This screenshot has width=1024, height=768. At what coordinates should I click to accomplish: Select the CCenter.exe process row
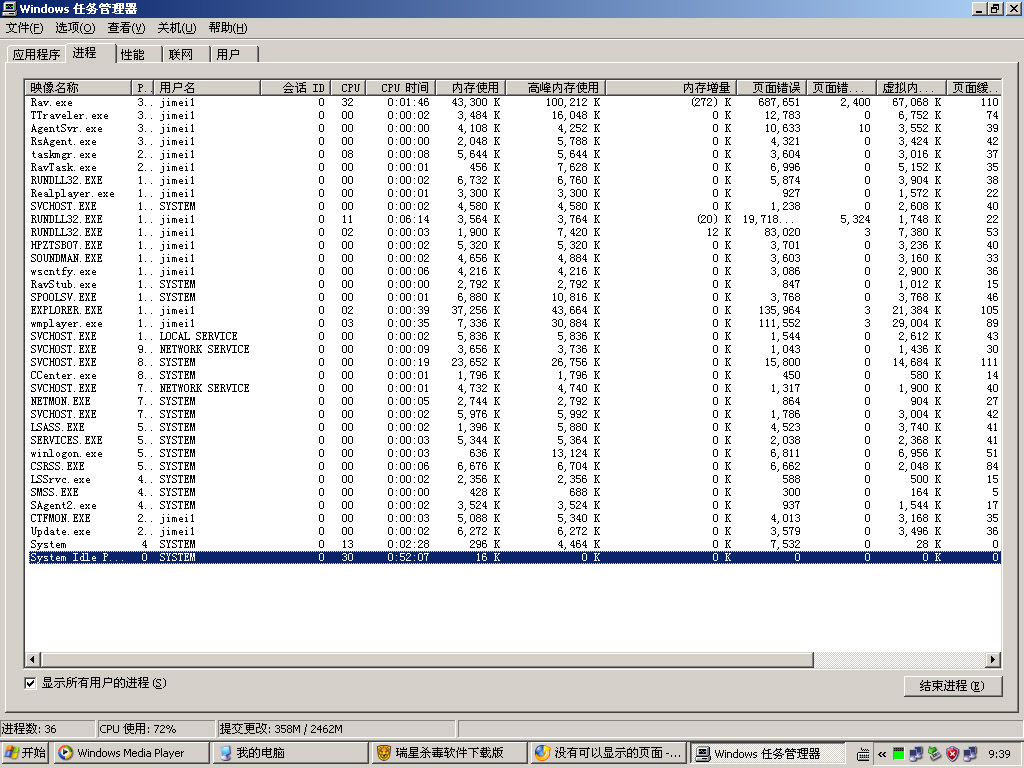click(x=515, y=376)
